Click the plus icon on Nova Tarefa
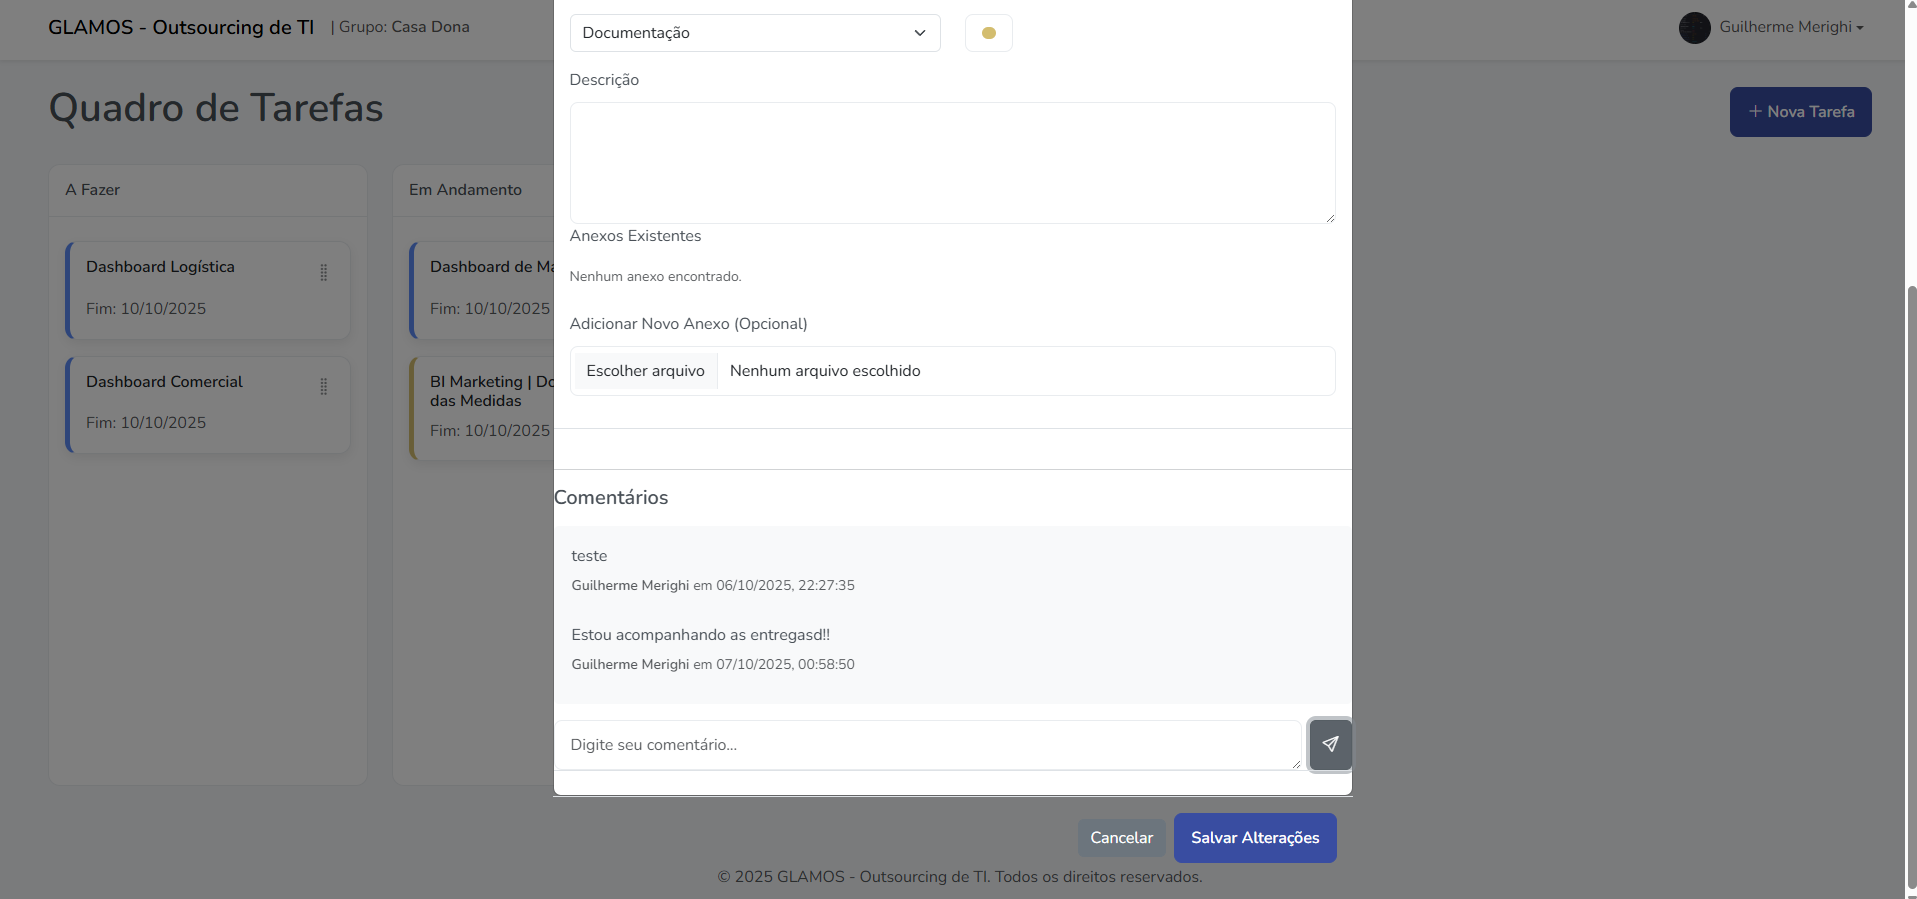The width and height of the screenshot is (1917, 899). pos(1755,111)
